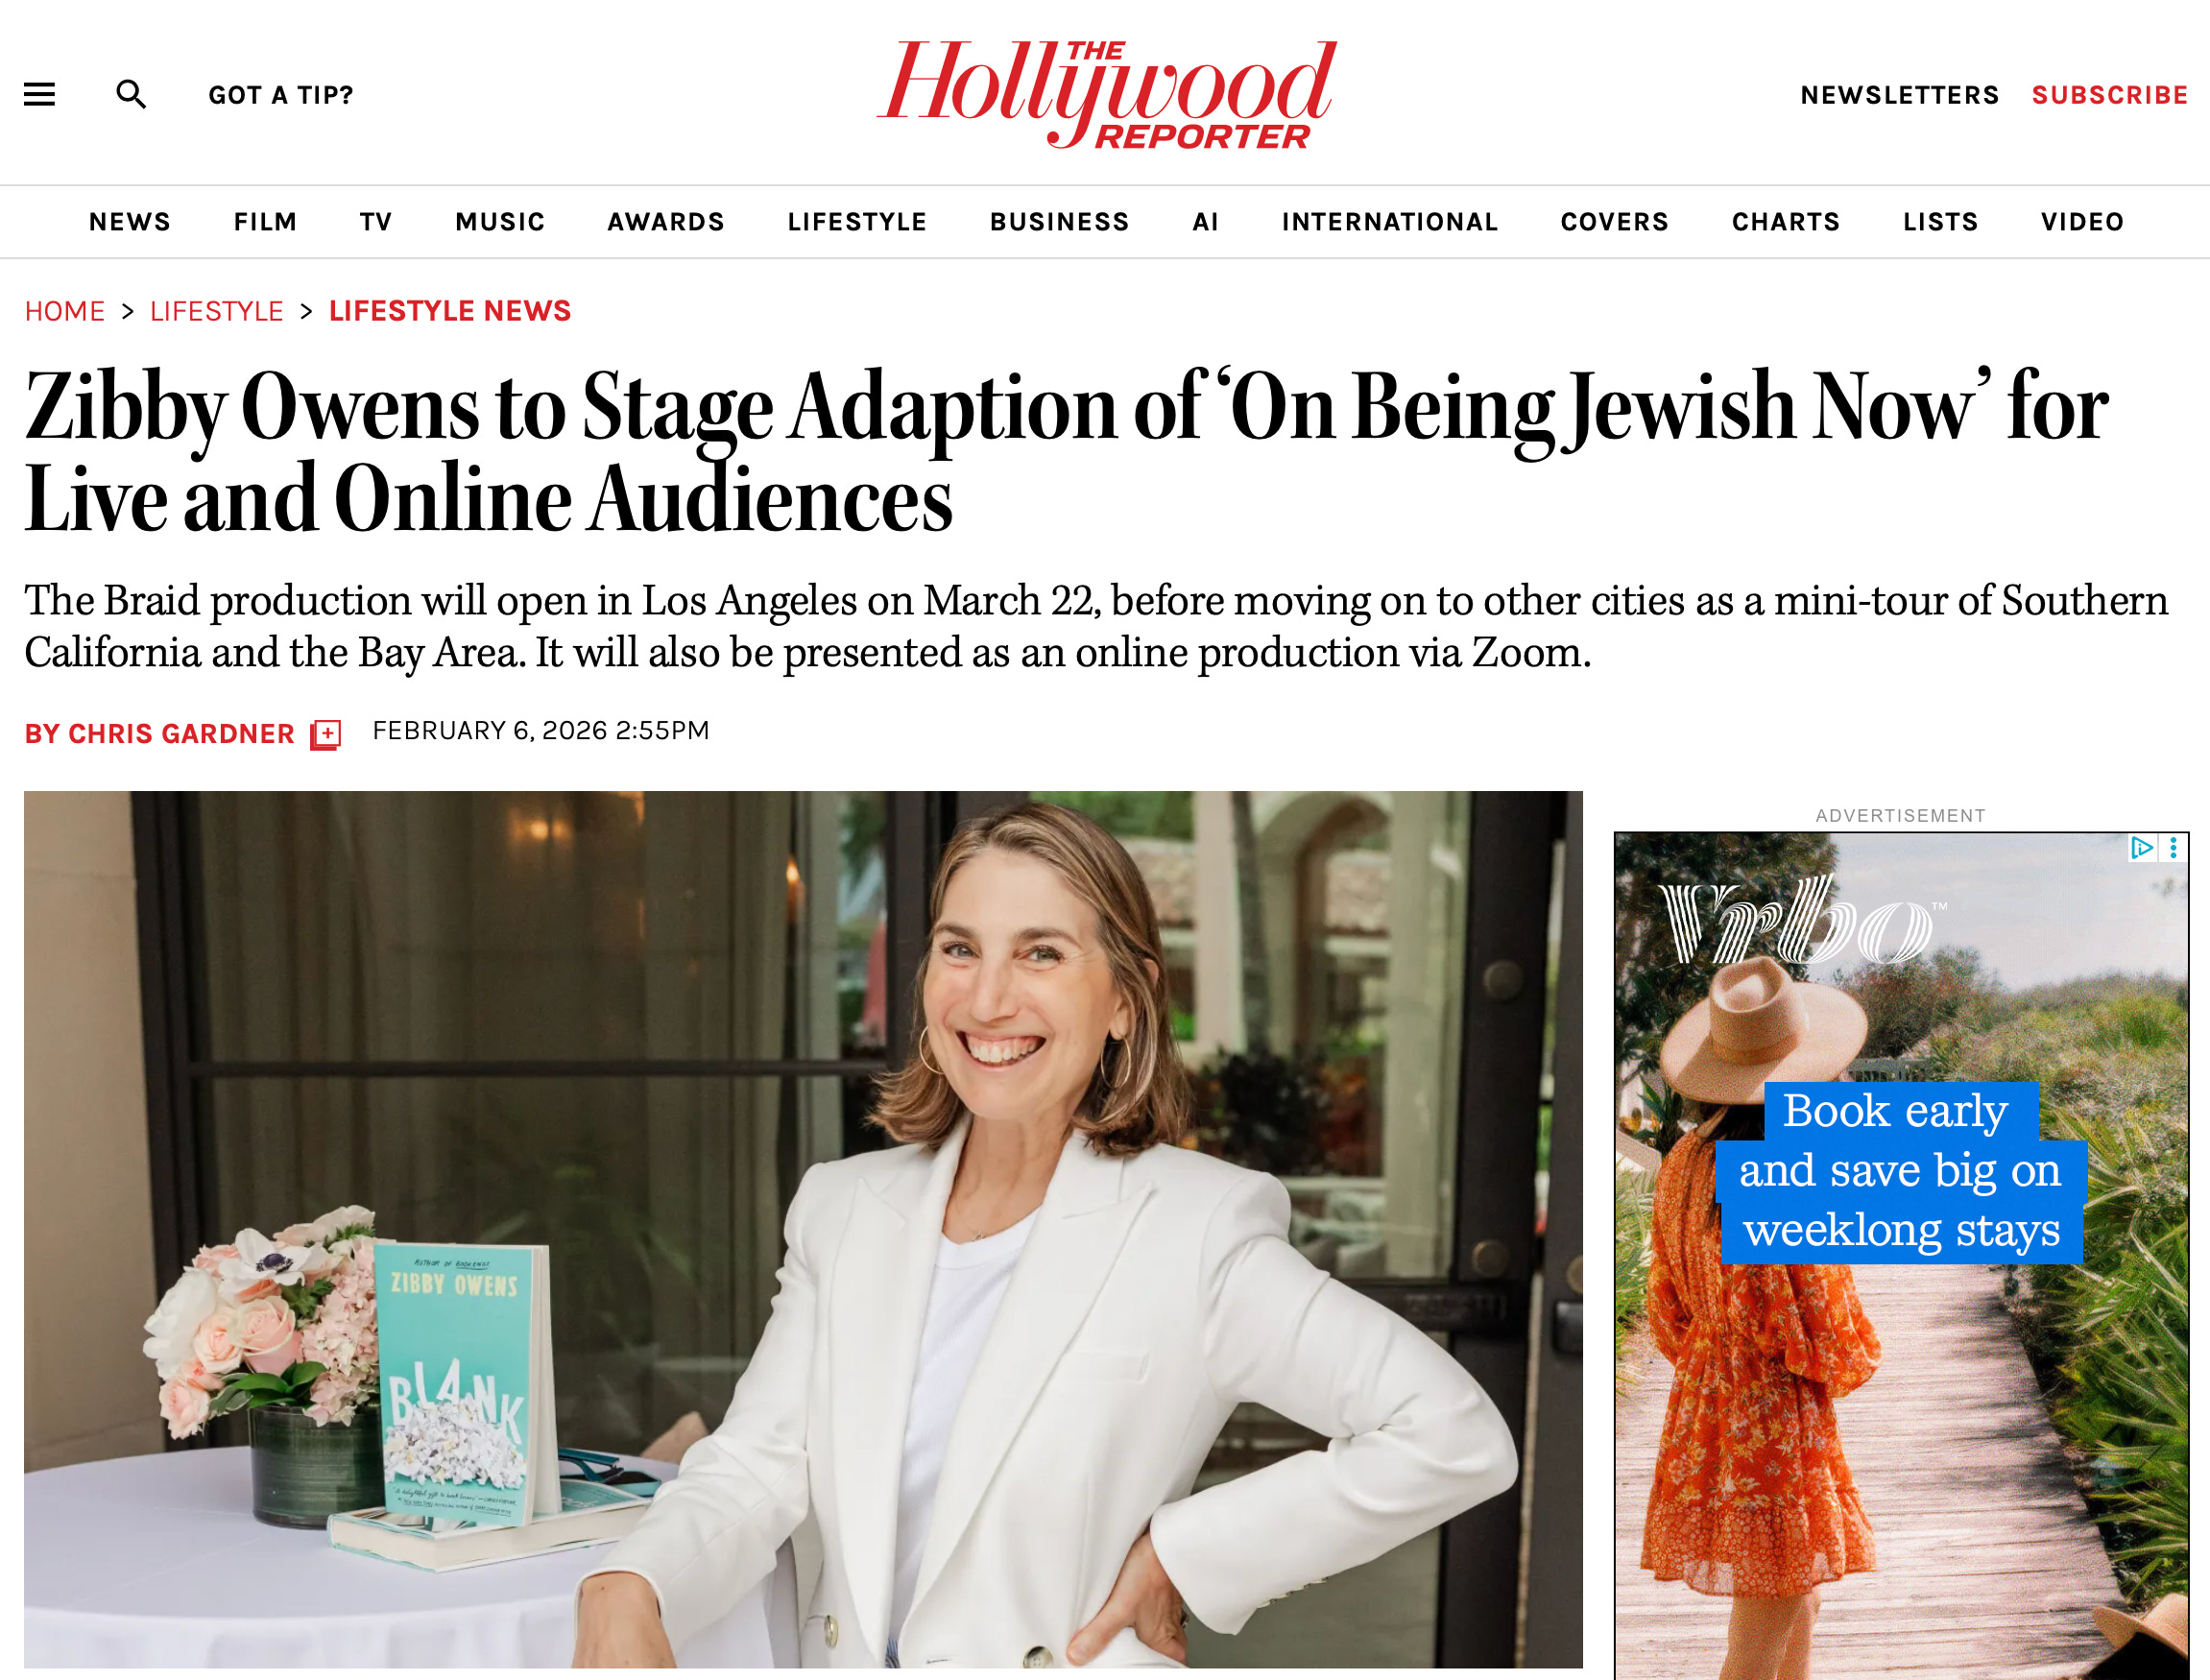The width and height of the screenshot is (2210, 1680).
Task: Click the Zibby Owens article photo
Action: [x=803, y=1229]
